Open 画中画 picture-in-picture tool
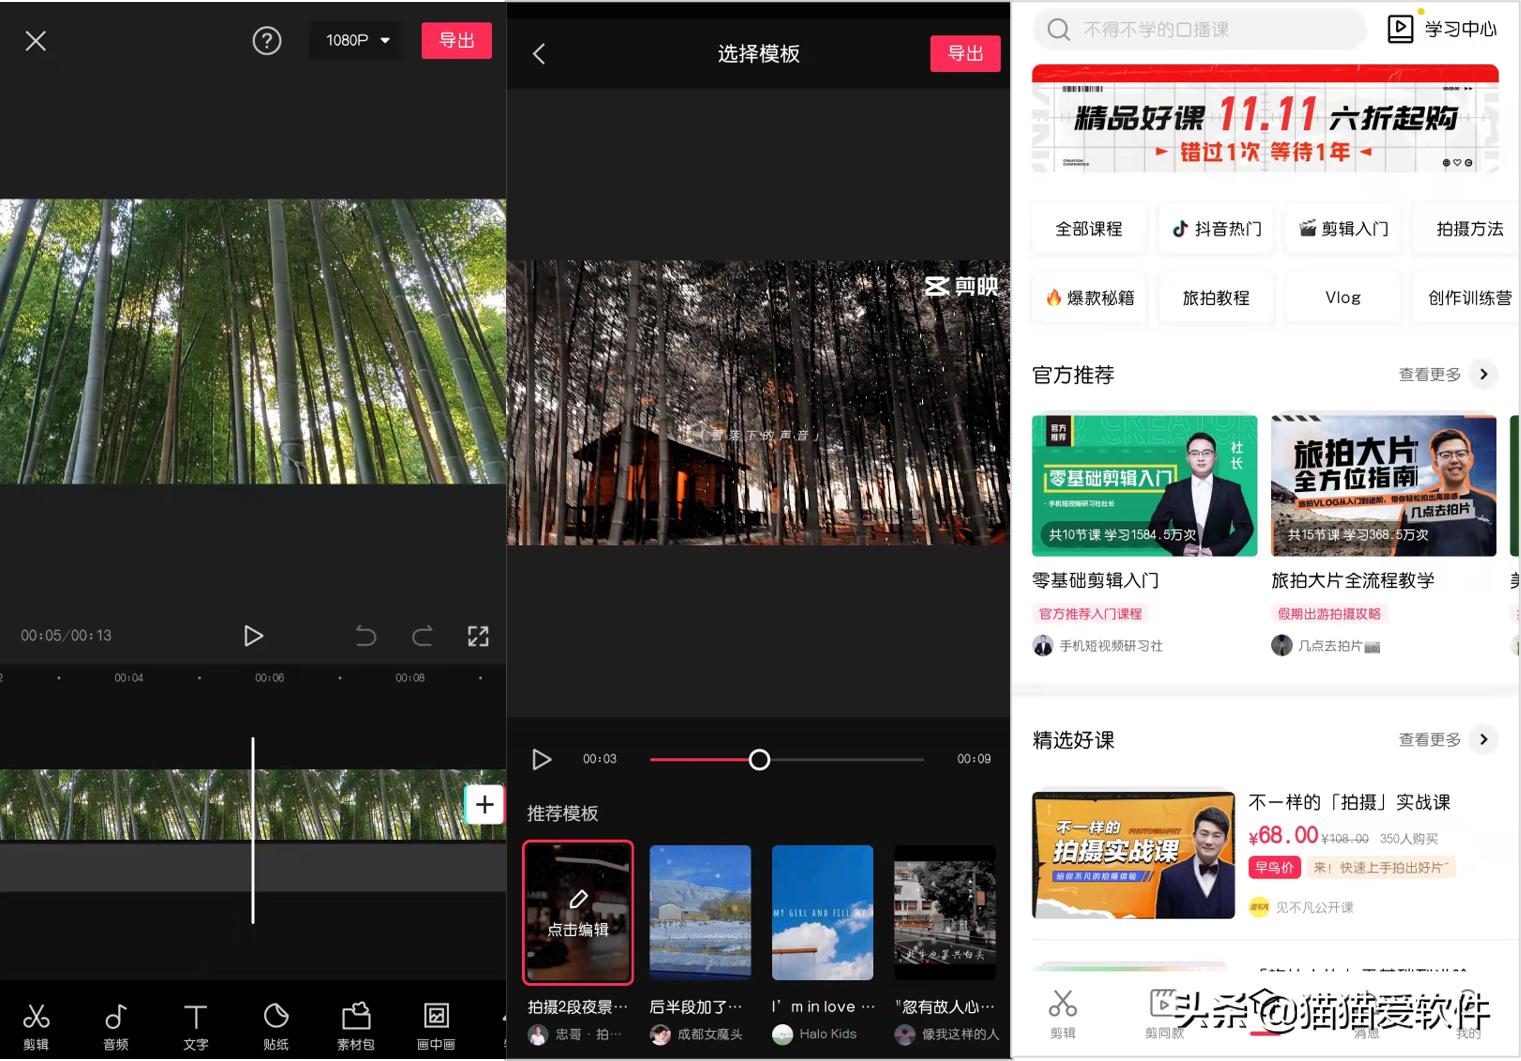The width and height of the screenshot is (1521, 1061). pos(435,1022)
